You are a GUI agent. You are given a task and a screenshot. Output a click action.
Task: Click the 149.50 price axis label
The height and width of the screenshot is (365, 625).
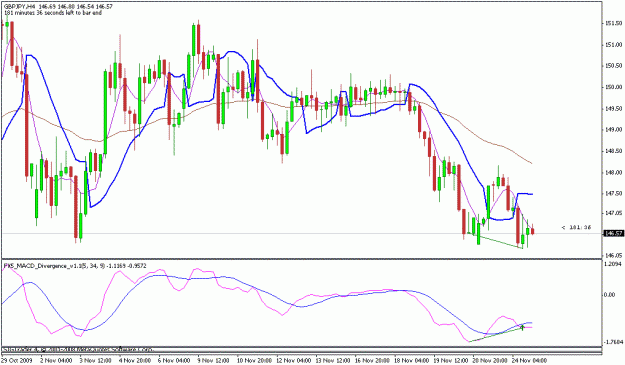pyautogui.click(x=614, y=108)
